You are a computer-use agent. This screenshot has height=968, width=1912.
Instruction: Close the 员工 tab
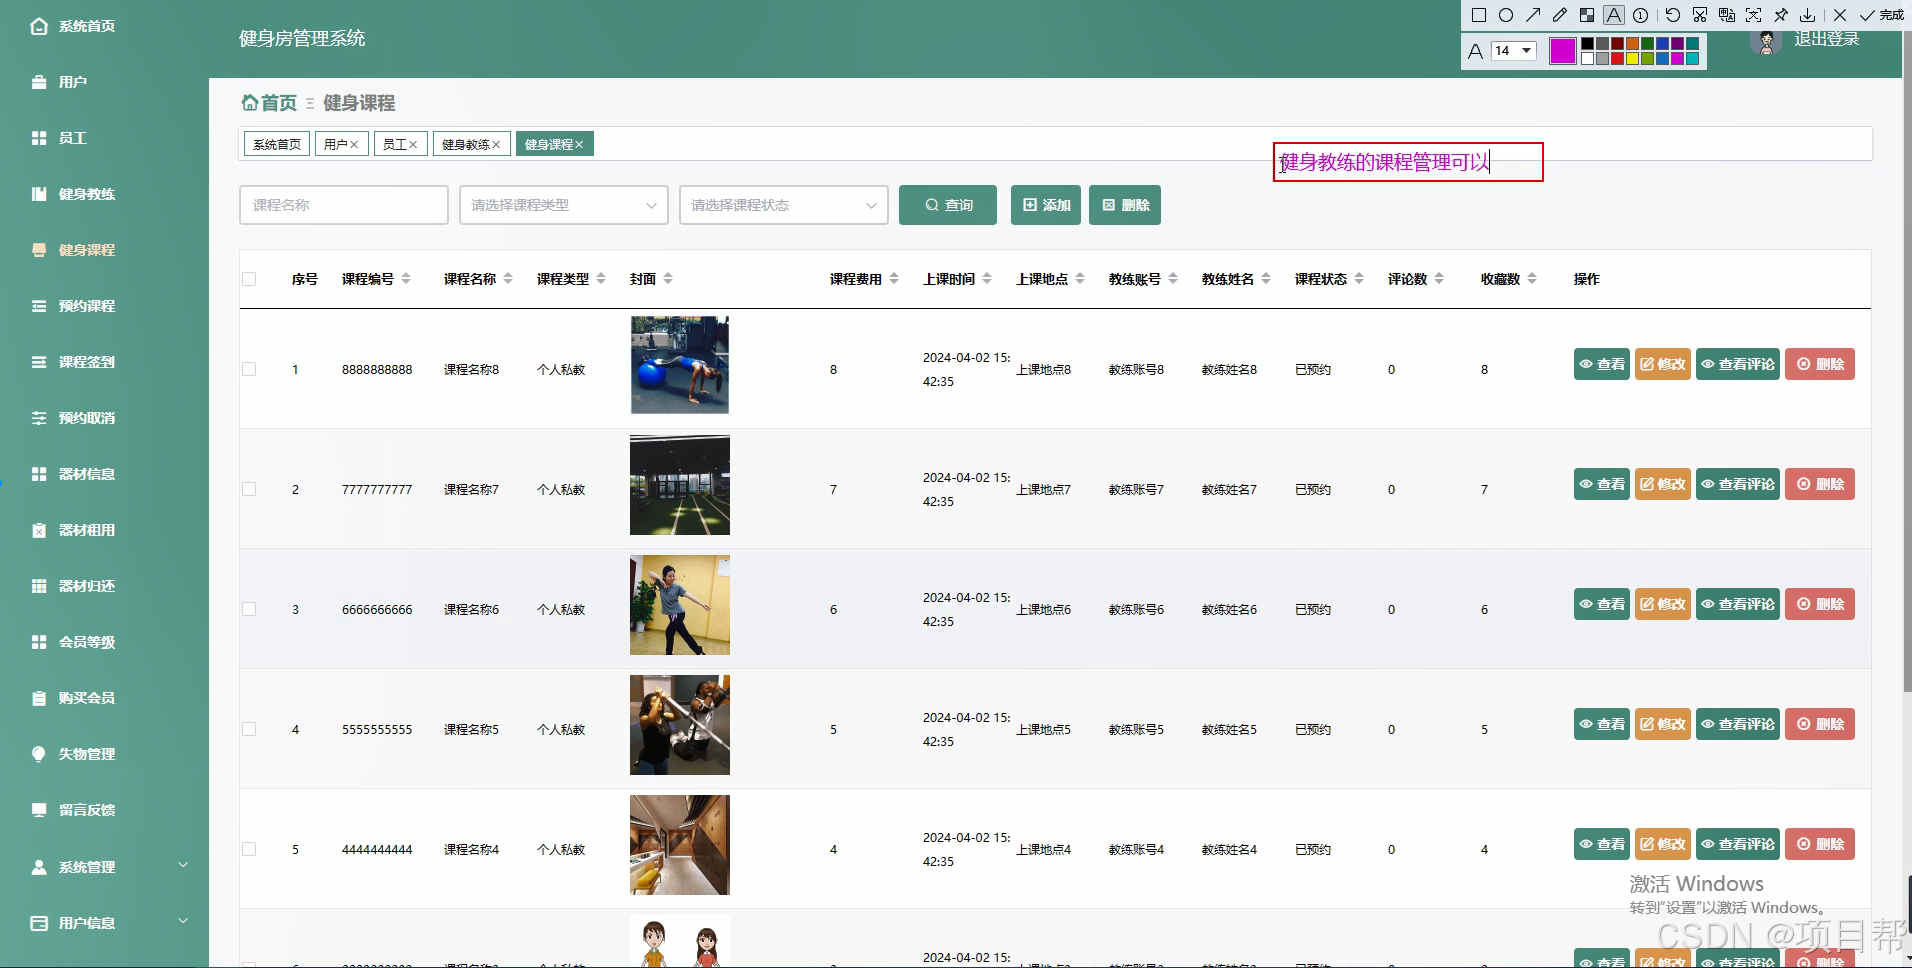(x=413, y=145)
